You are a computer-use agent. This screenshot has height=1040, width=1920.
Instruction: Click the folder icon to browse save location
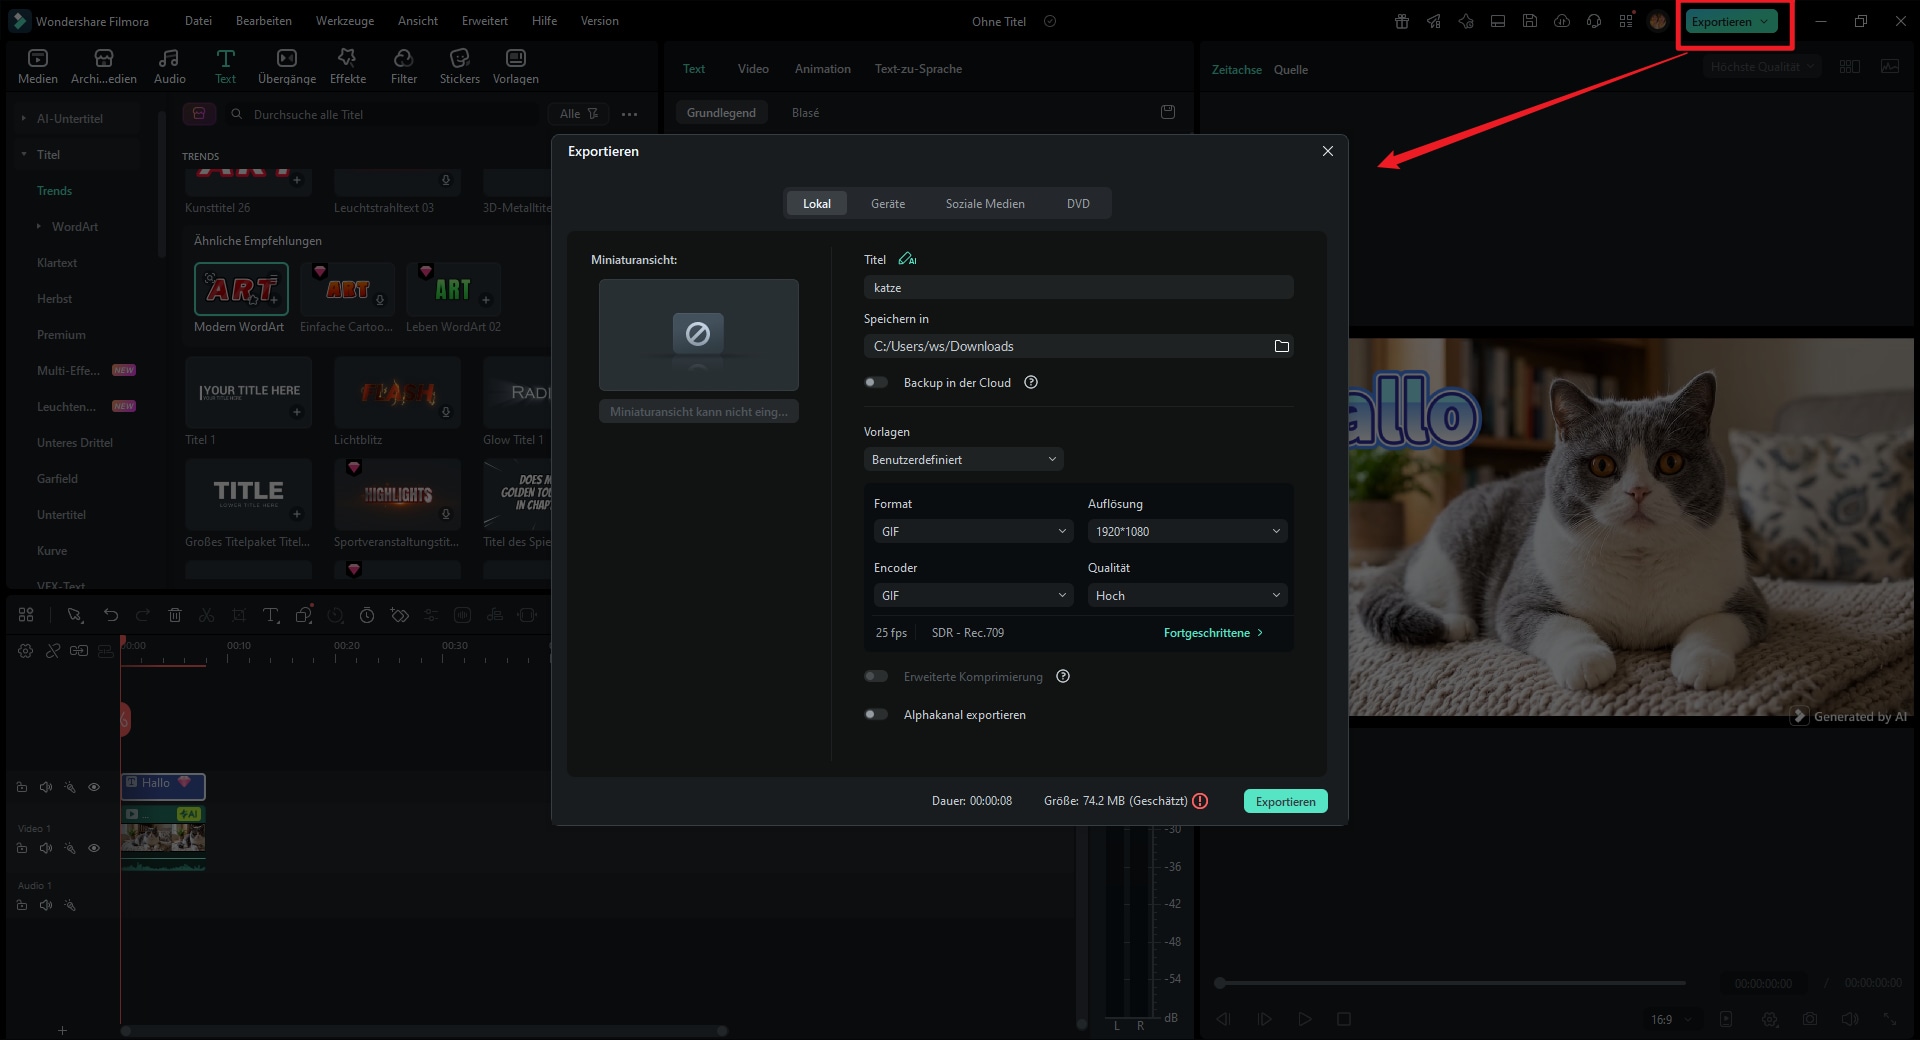[x=1281, y=346]
